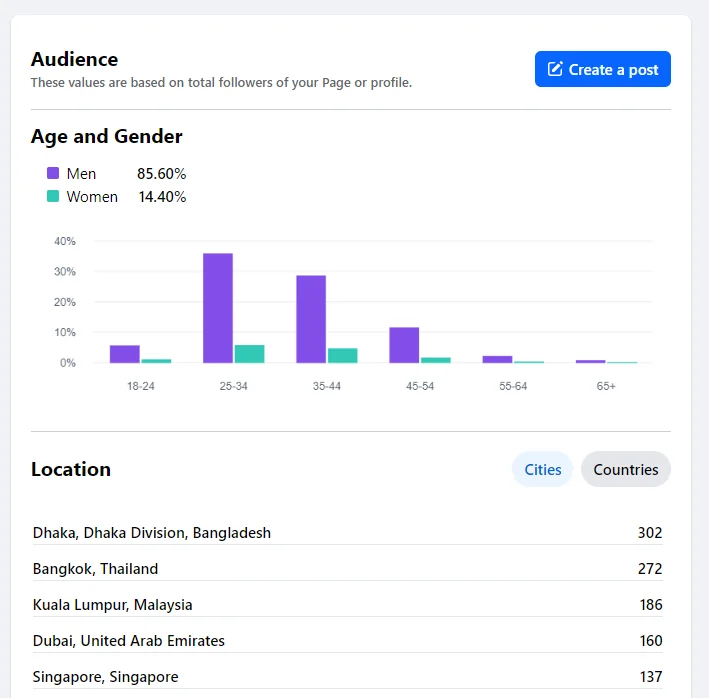Click the 40% y-axis label

pos(65,241)
